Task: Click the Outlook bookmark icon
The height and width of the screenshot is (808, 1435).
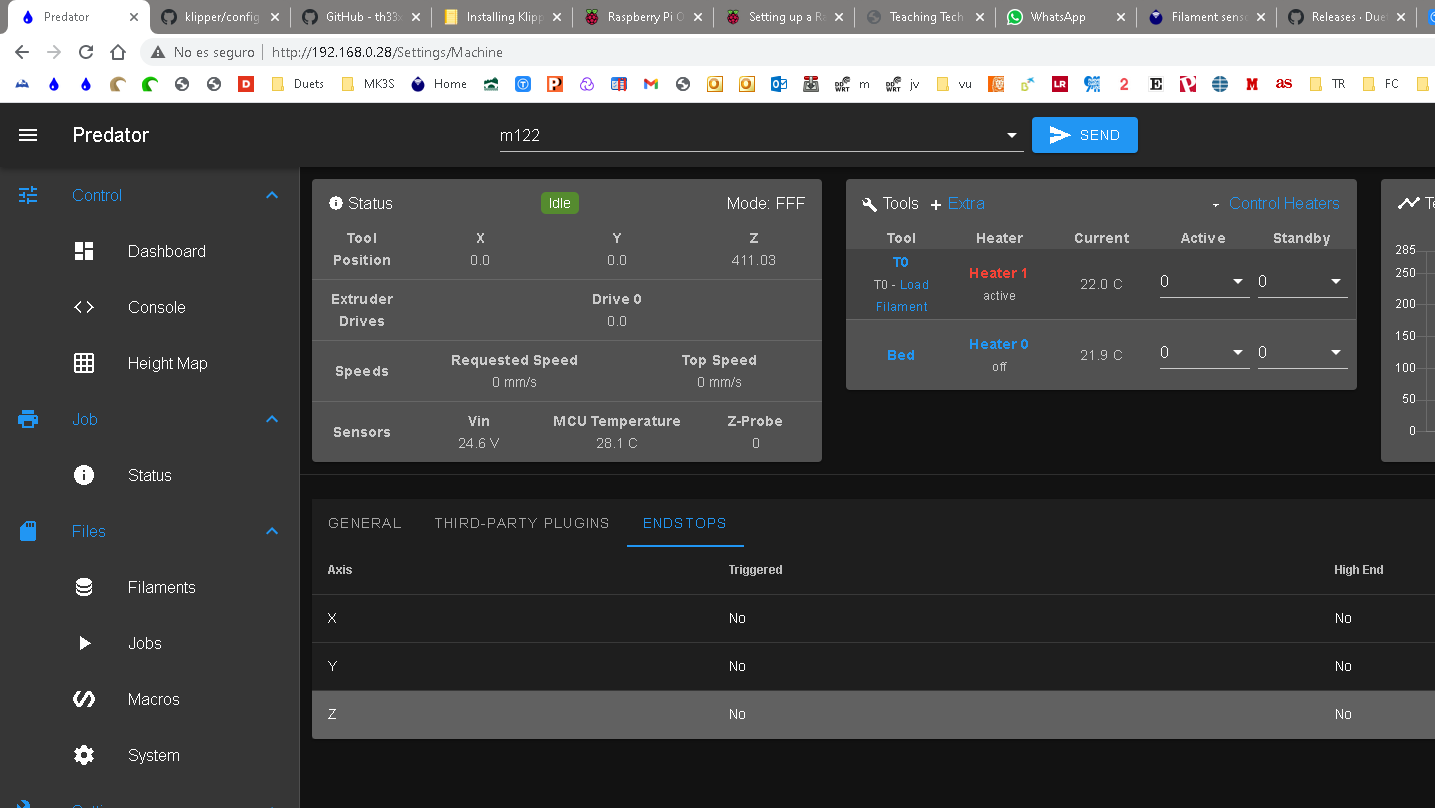Action: click(779, 84)
